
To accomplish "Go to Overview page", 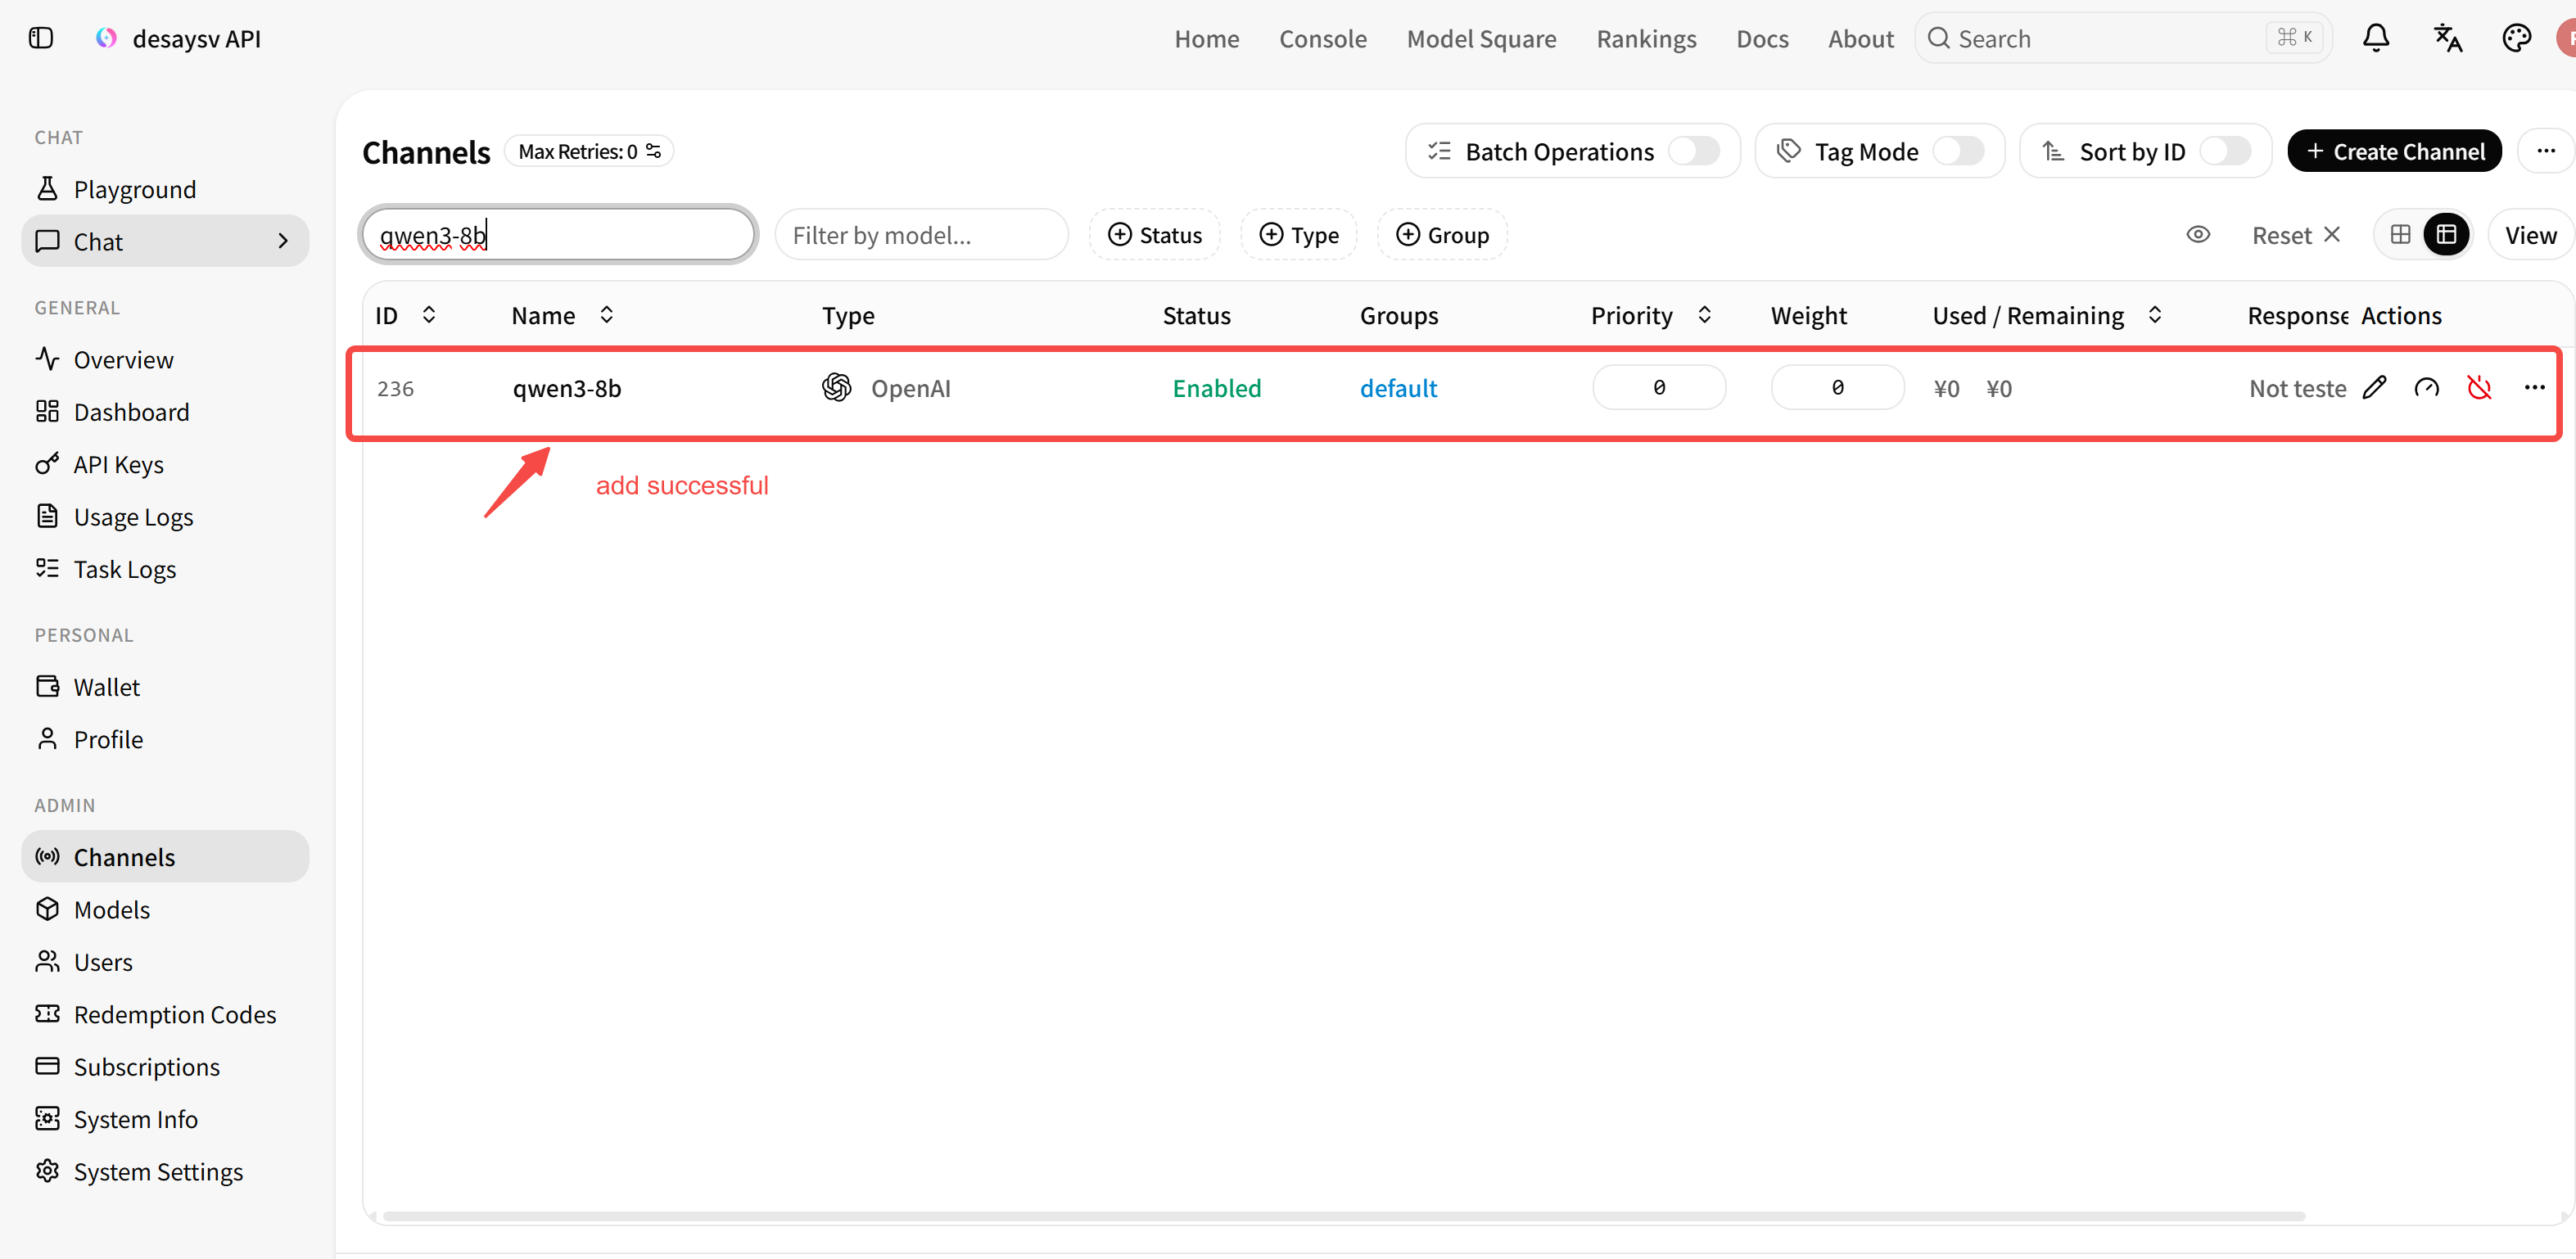I will (165, 359).
